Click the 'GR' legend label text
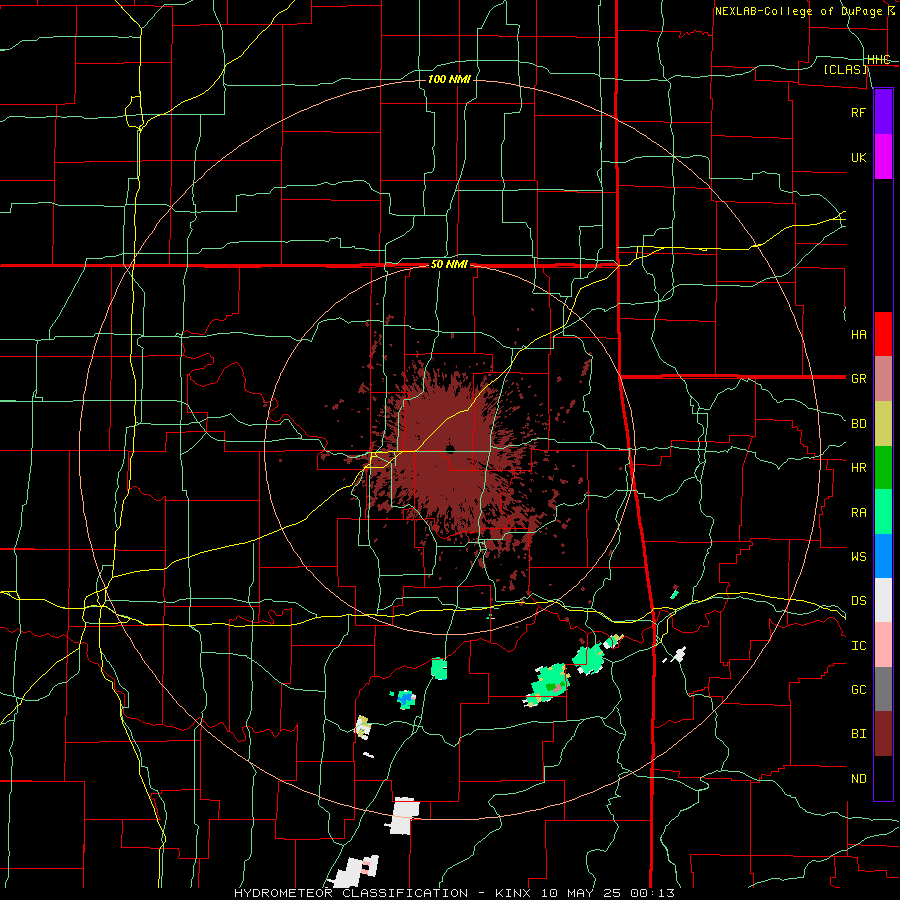Image resolution: width=900 pixels, height=900 pixels. [858, 379]
